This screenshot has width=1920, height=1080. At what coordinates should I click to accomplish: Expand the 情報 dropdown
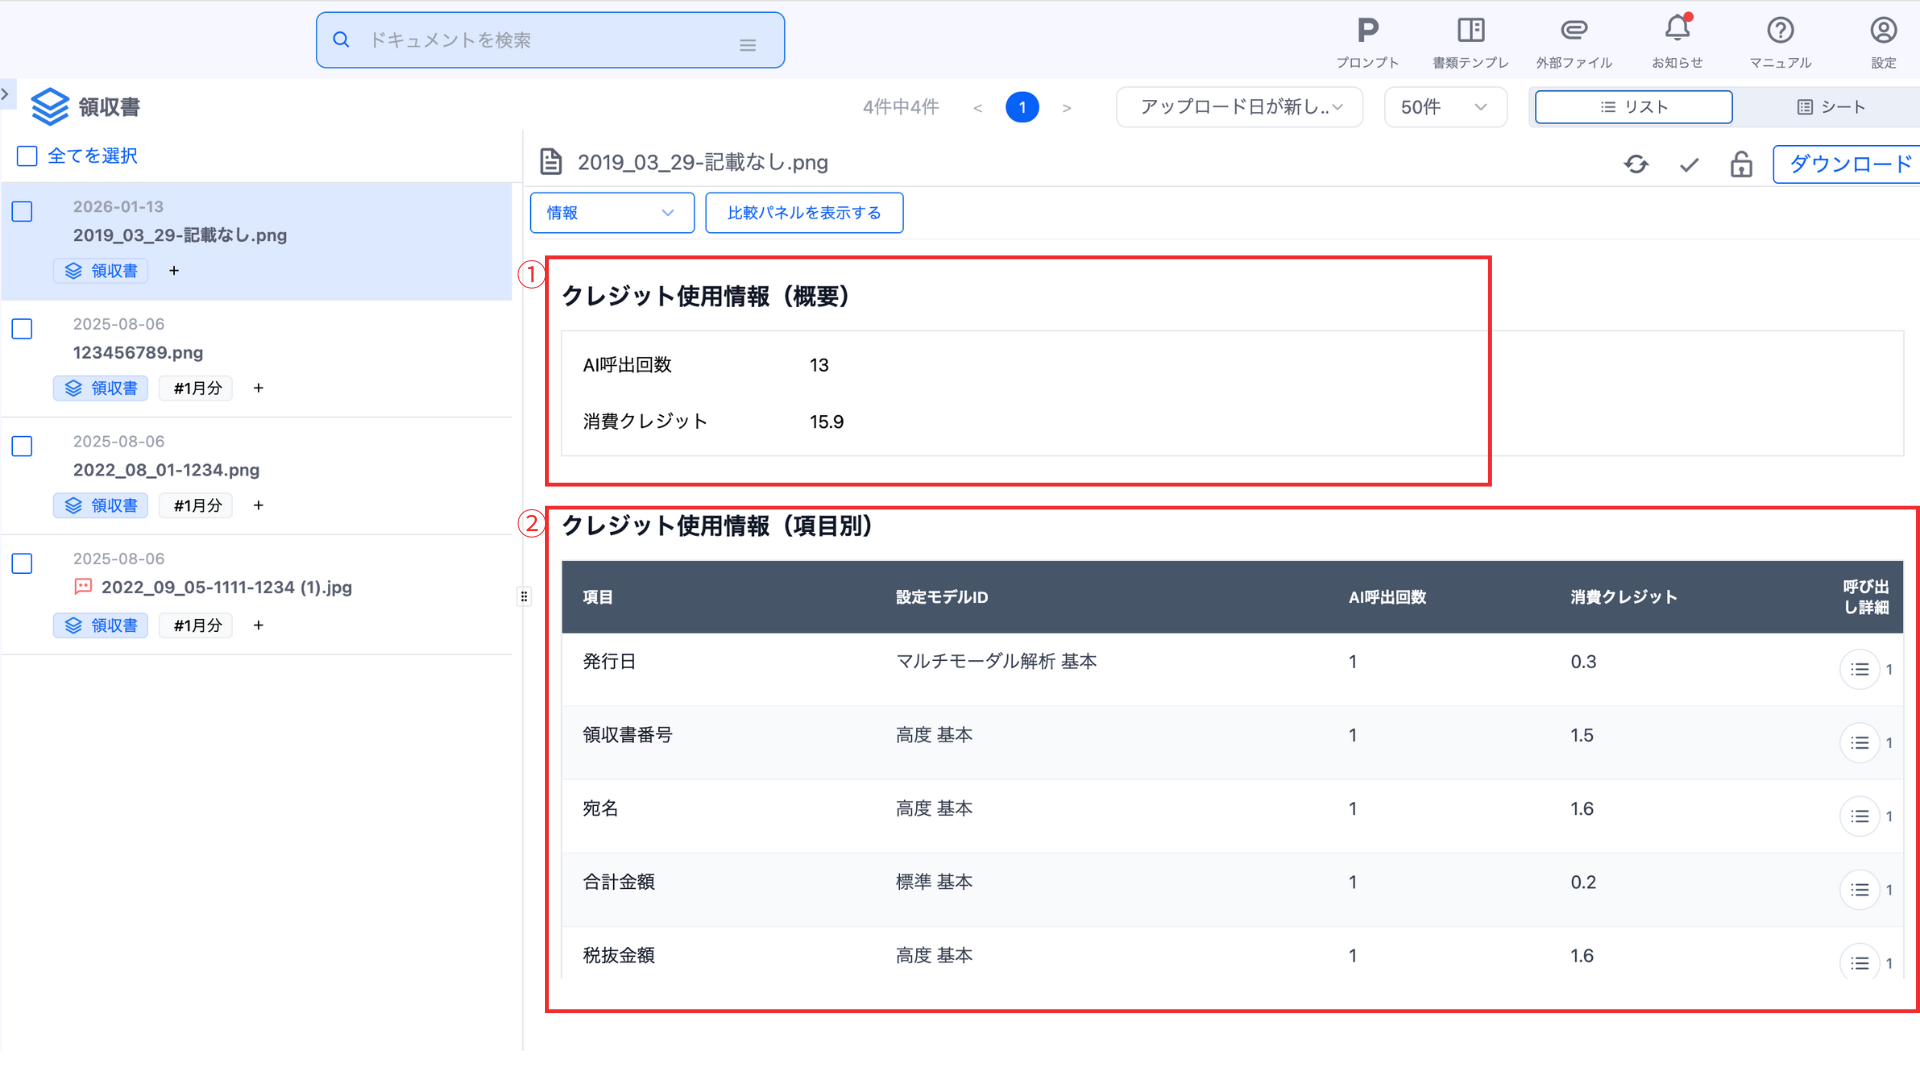(611, 213)
